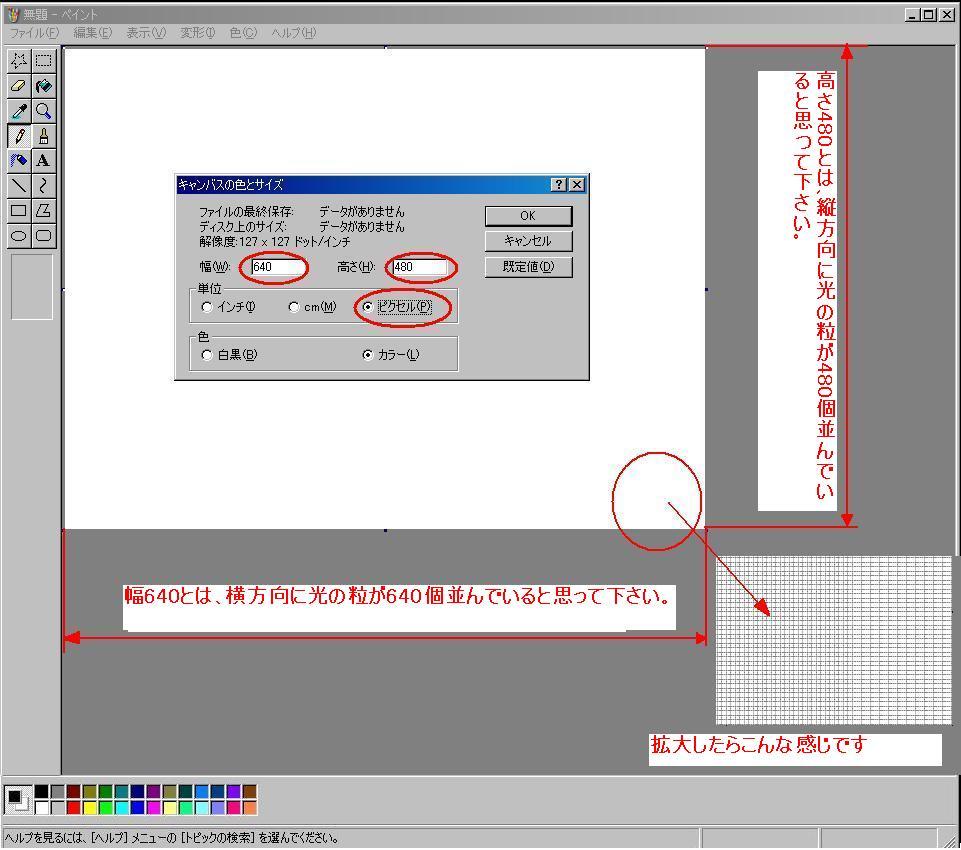Enable the 白黒 color option
961x850 pixels.
(207, 355)
